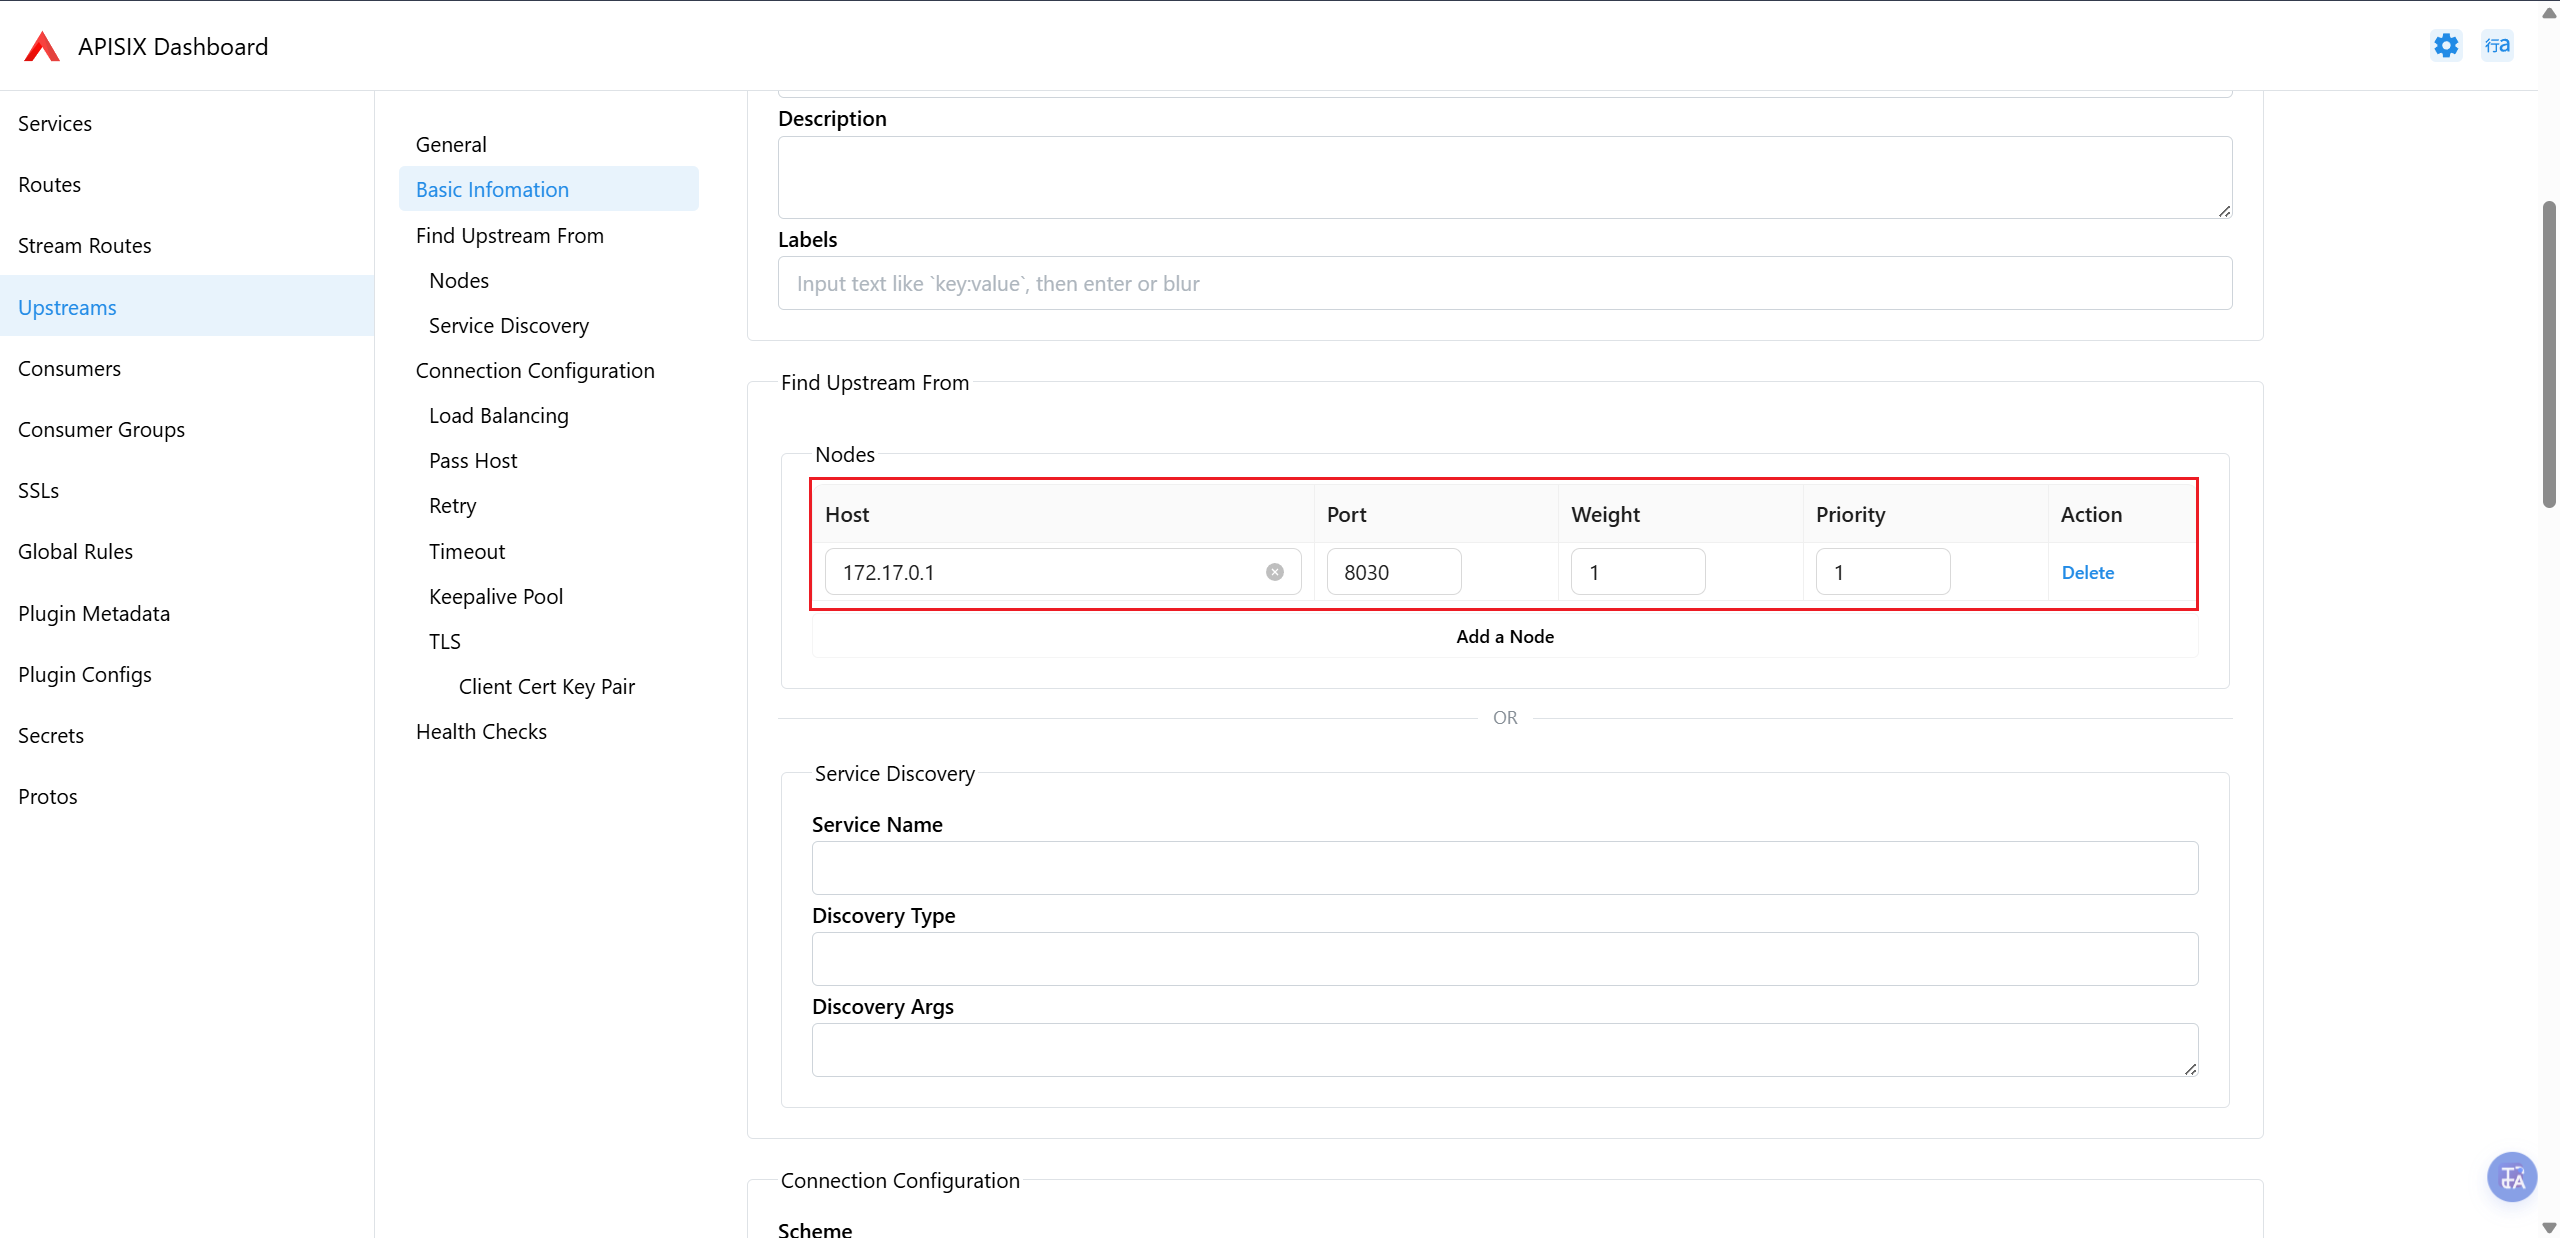Screen dimensions: 2560x1238
Task: Jump to Load Balancing section anchor
Action: coord(498,416)
